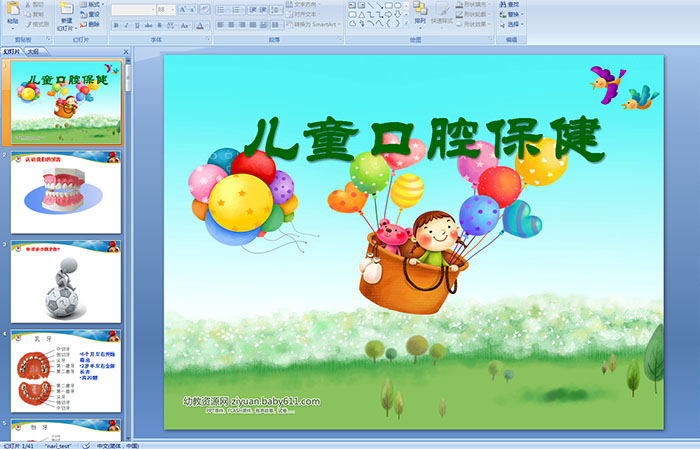Select slide 2 thumbnail with teeth model
The image size is (700, 449).
66,192
